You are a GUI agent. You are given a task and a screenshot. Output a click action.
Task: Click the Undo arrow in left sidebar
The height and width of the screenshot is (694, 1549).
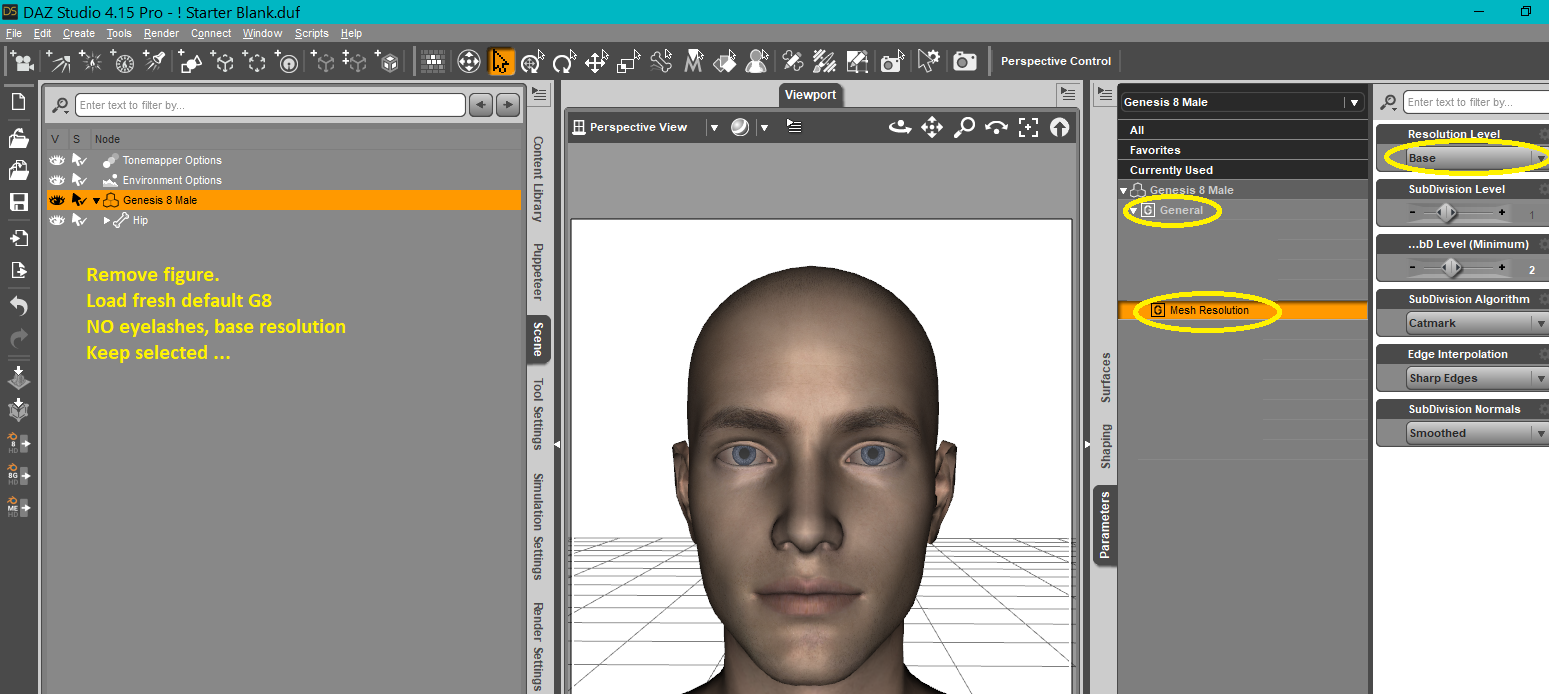click(18, 306)
